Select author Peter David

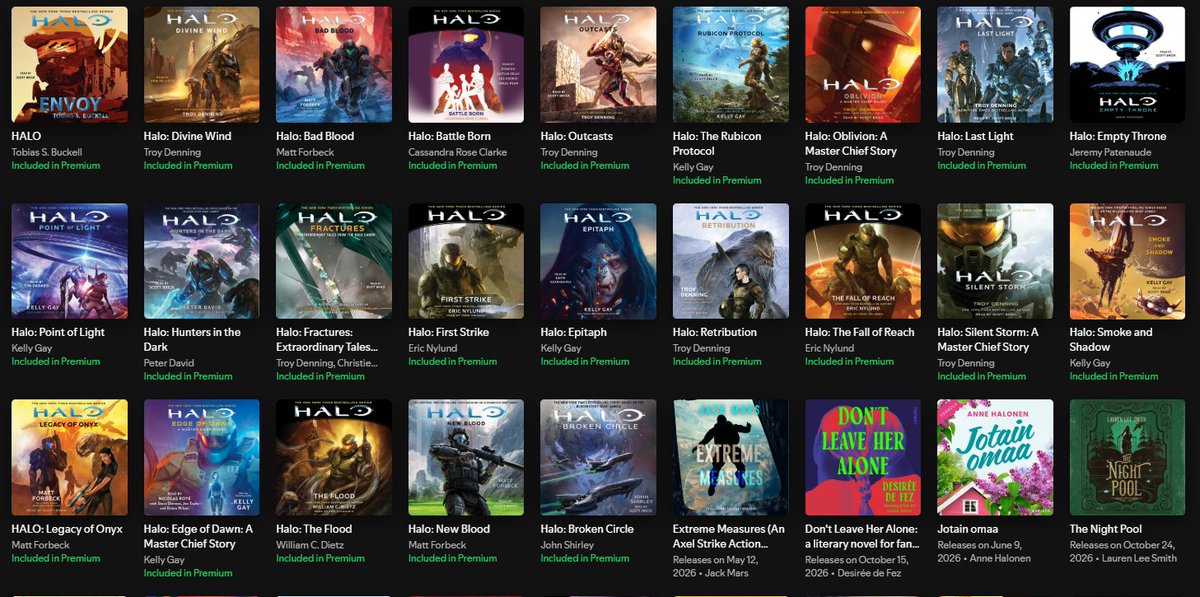(x=171, y=363)
